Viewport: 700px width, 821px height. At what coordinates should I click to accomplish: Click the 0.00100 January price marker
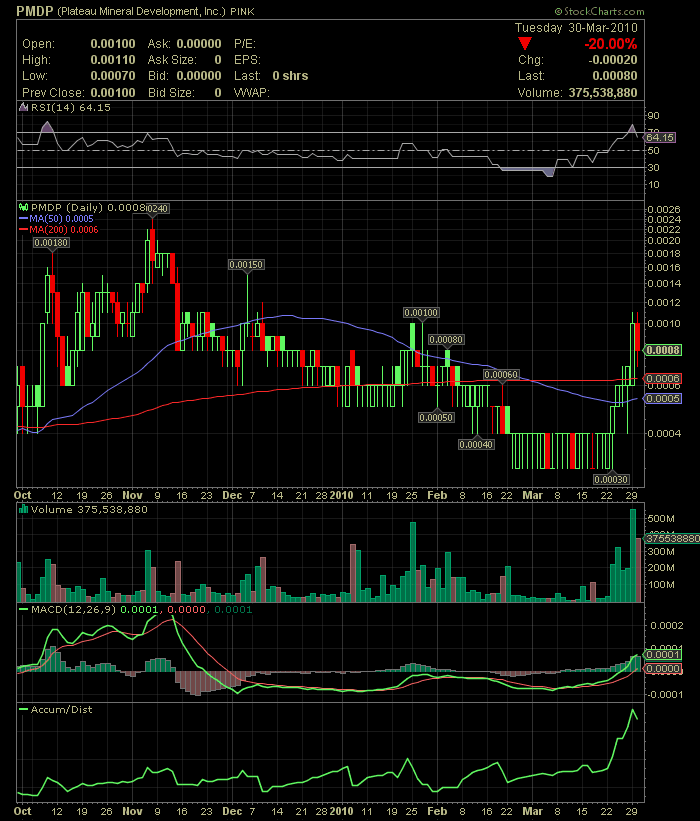(421, 313)
